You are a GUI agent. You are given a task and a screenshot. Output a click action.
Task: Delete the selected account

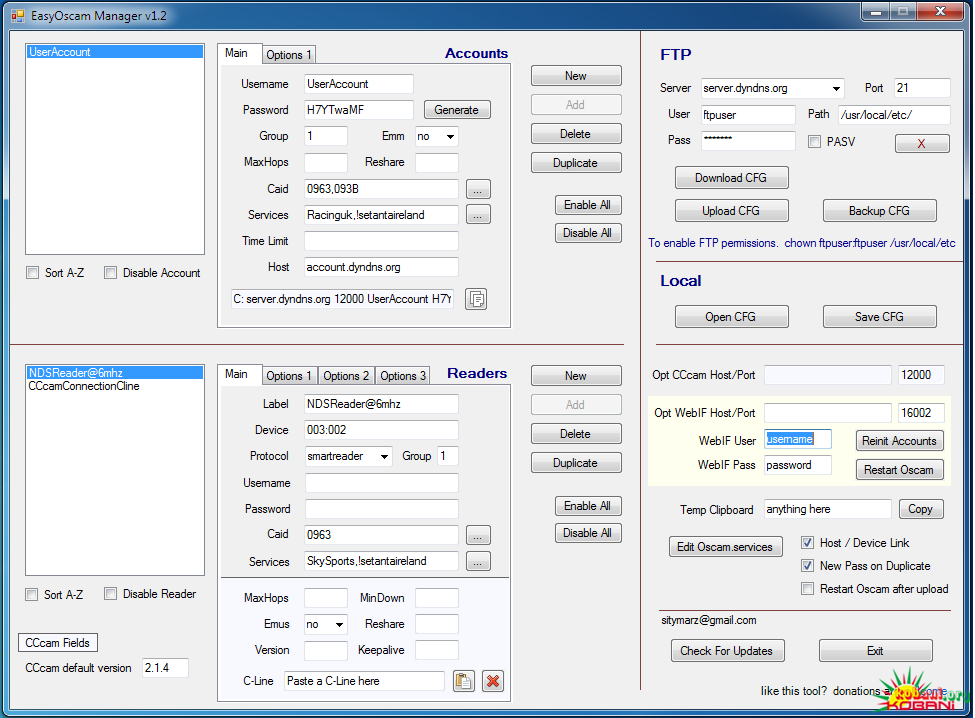click(x=576, y=134)
